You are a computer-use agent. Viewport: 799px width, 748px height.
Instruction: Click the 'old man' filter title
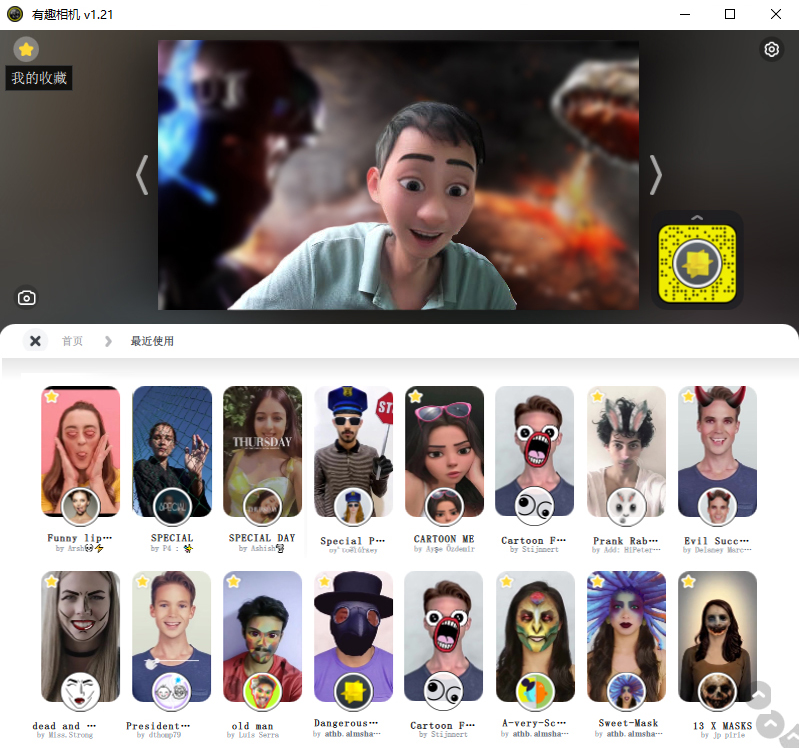pos(252,726)
